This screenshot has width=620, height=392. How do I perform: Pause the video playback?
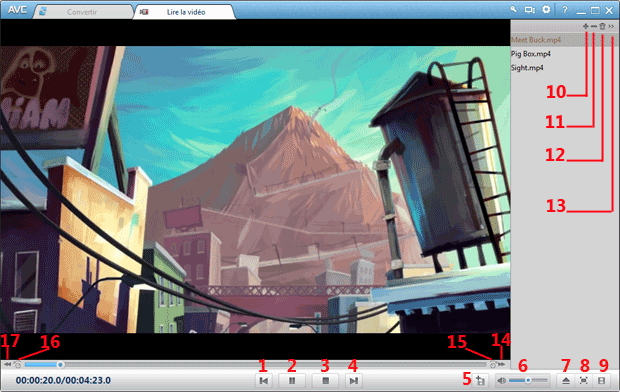pos(292,381)
